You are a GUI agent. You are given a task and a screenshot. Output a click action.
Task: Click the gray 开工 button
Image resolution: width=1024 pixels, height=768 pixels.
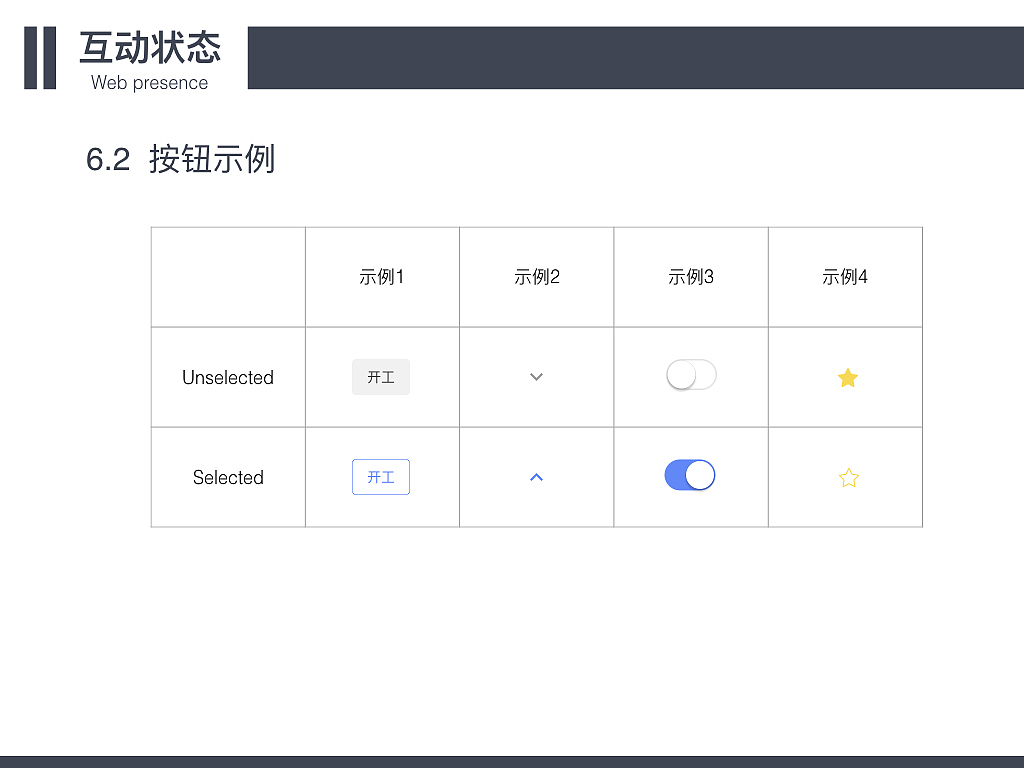(x=381, y=377)
